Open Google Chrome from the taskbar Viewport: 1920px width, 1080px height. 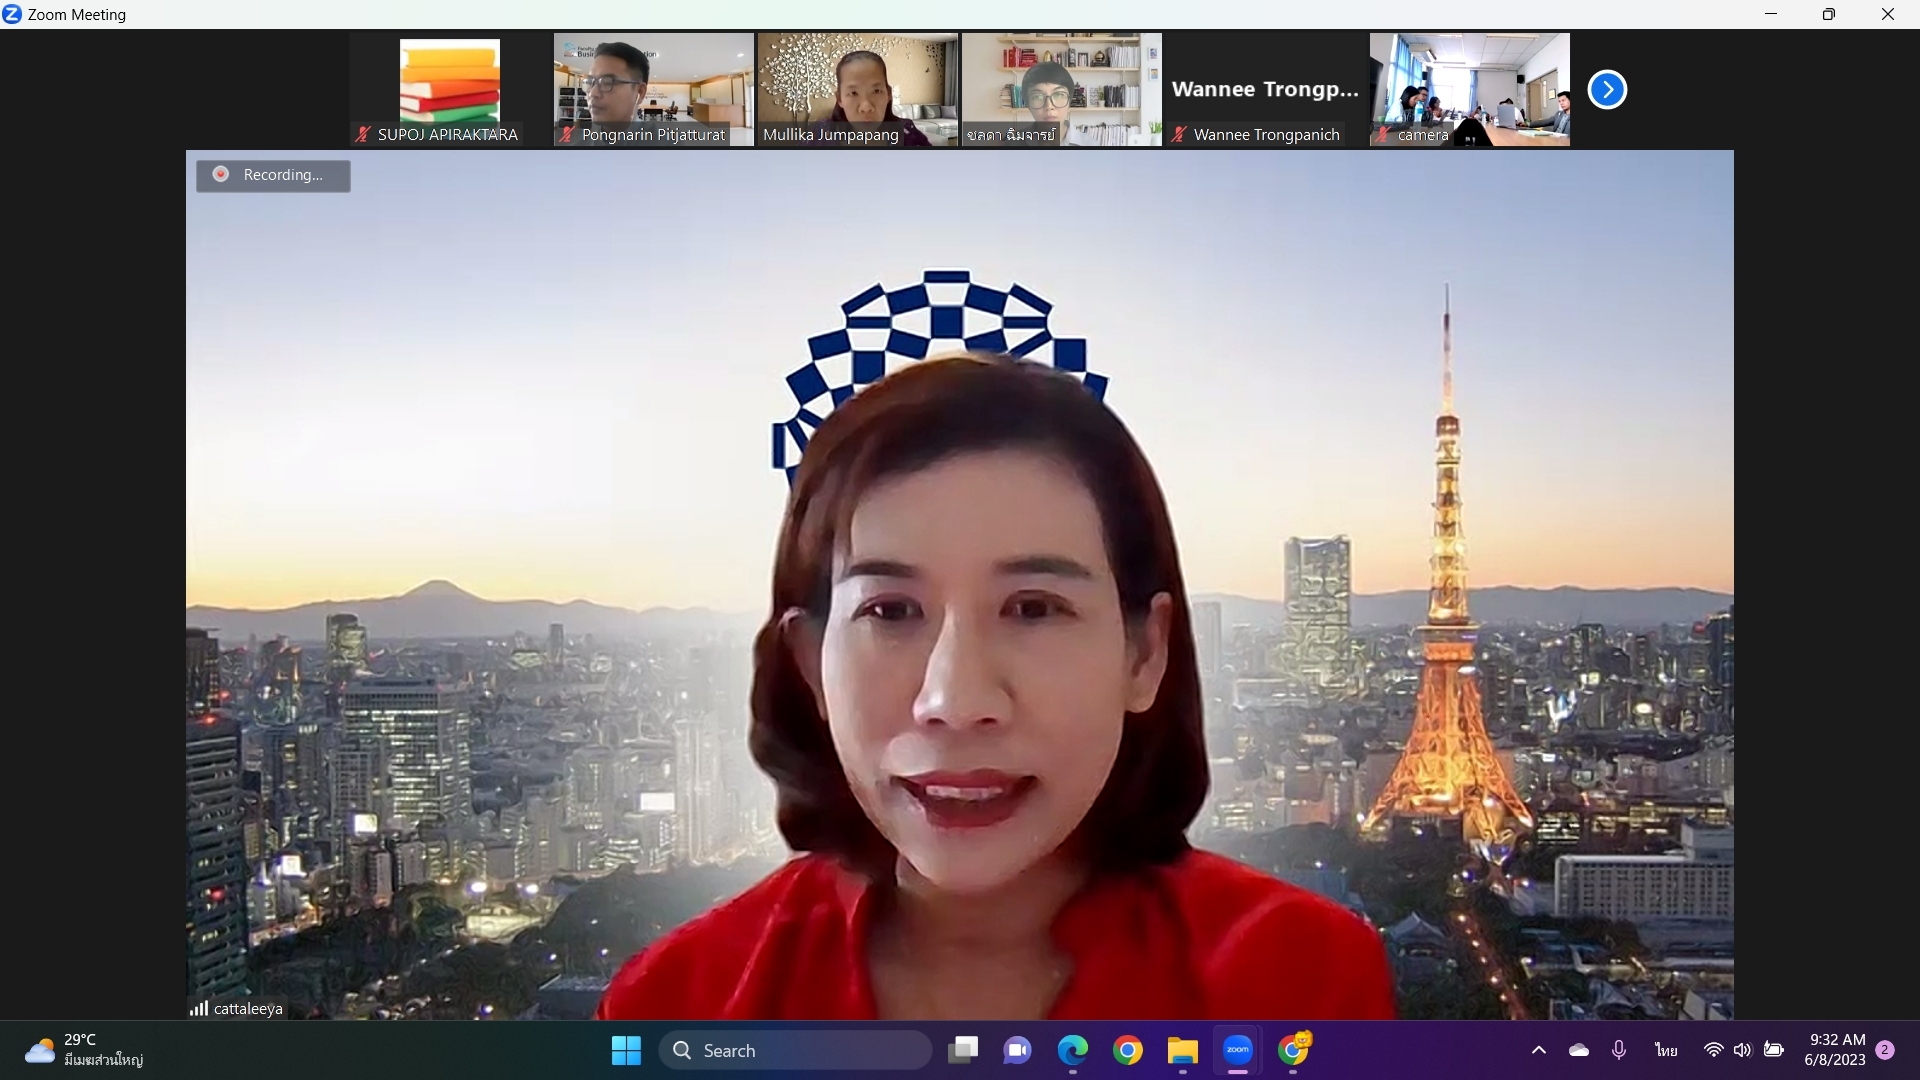coord(1128,1050)
